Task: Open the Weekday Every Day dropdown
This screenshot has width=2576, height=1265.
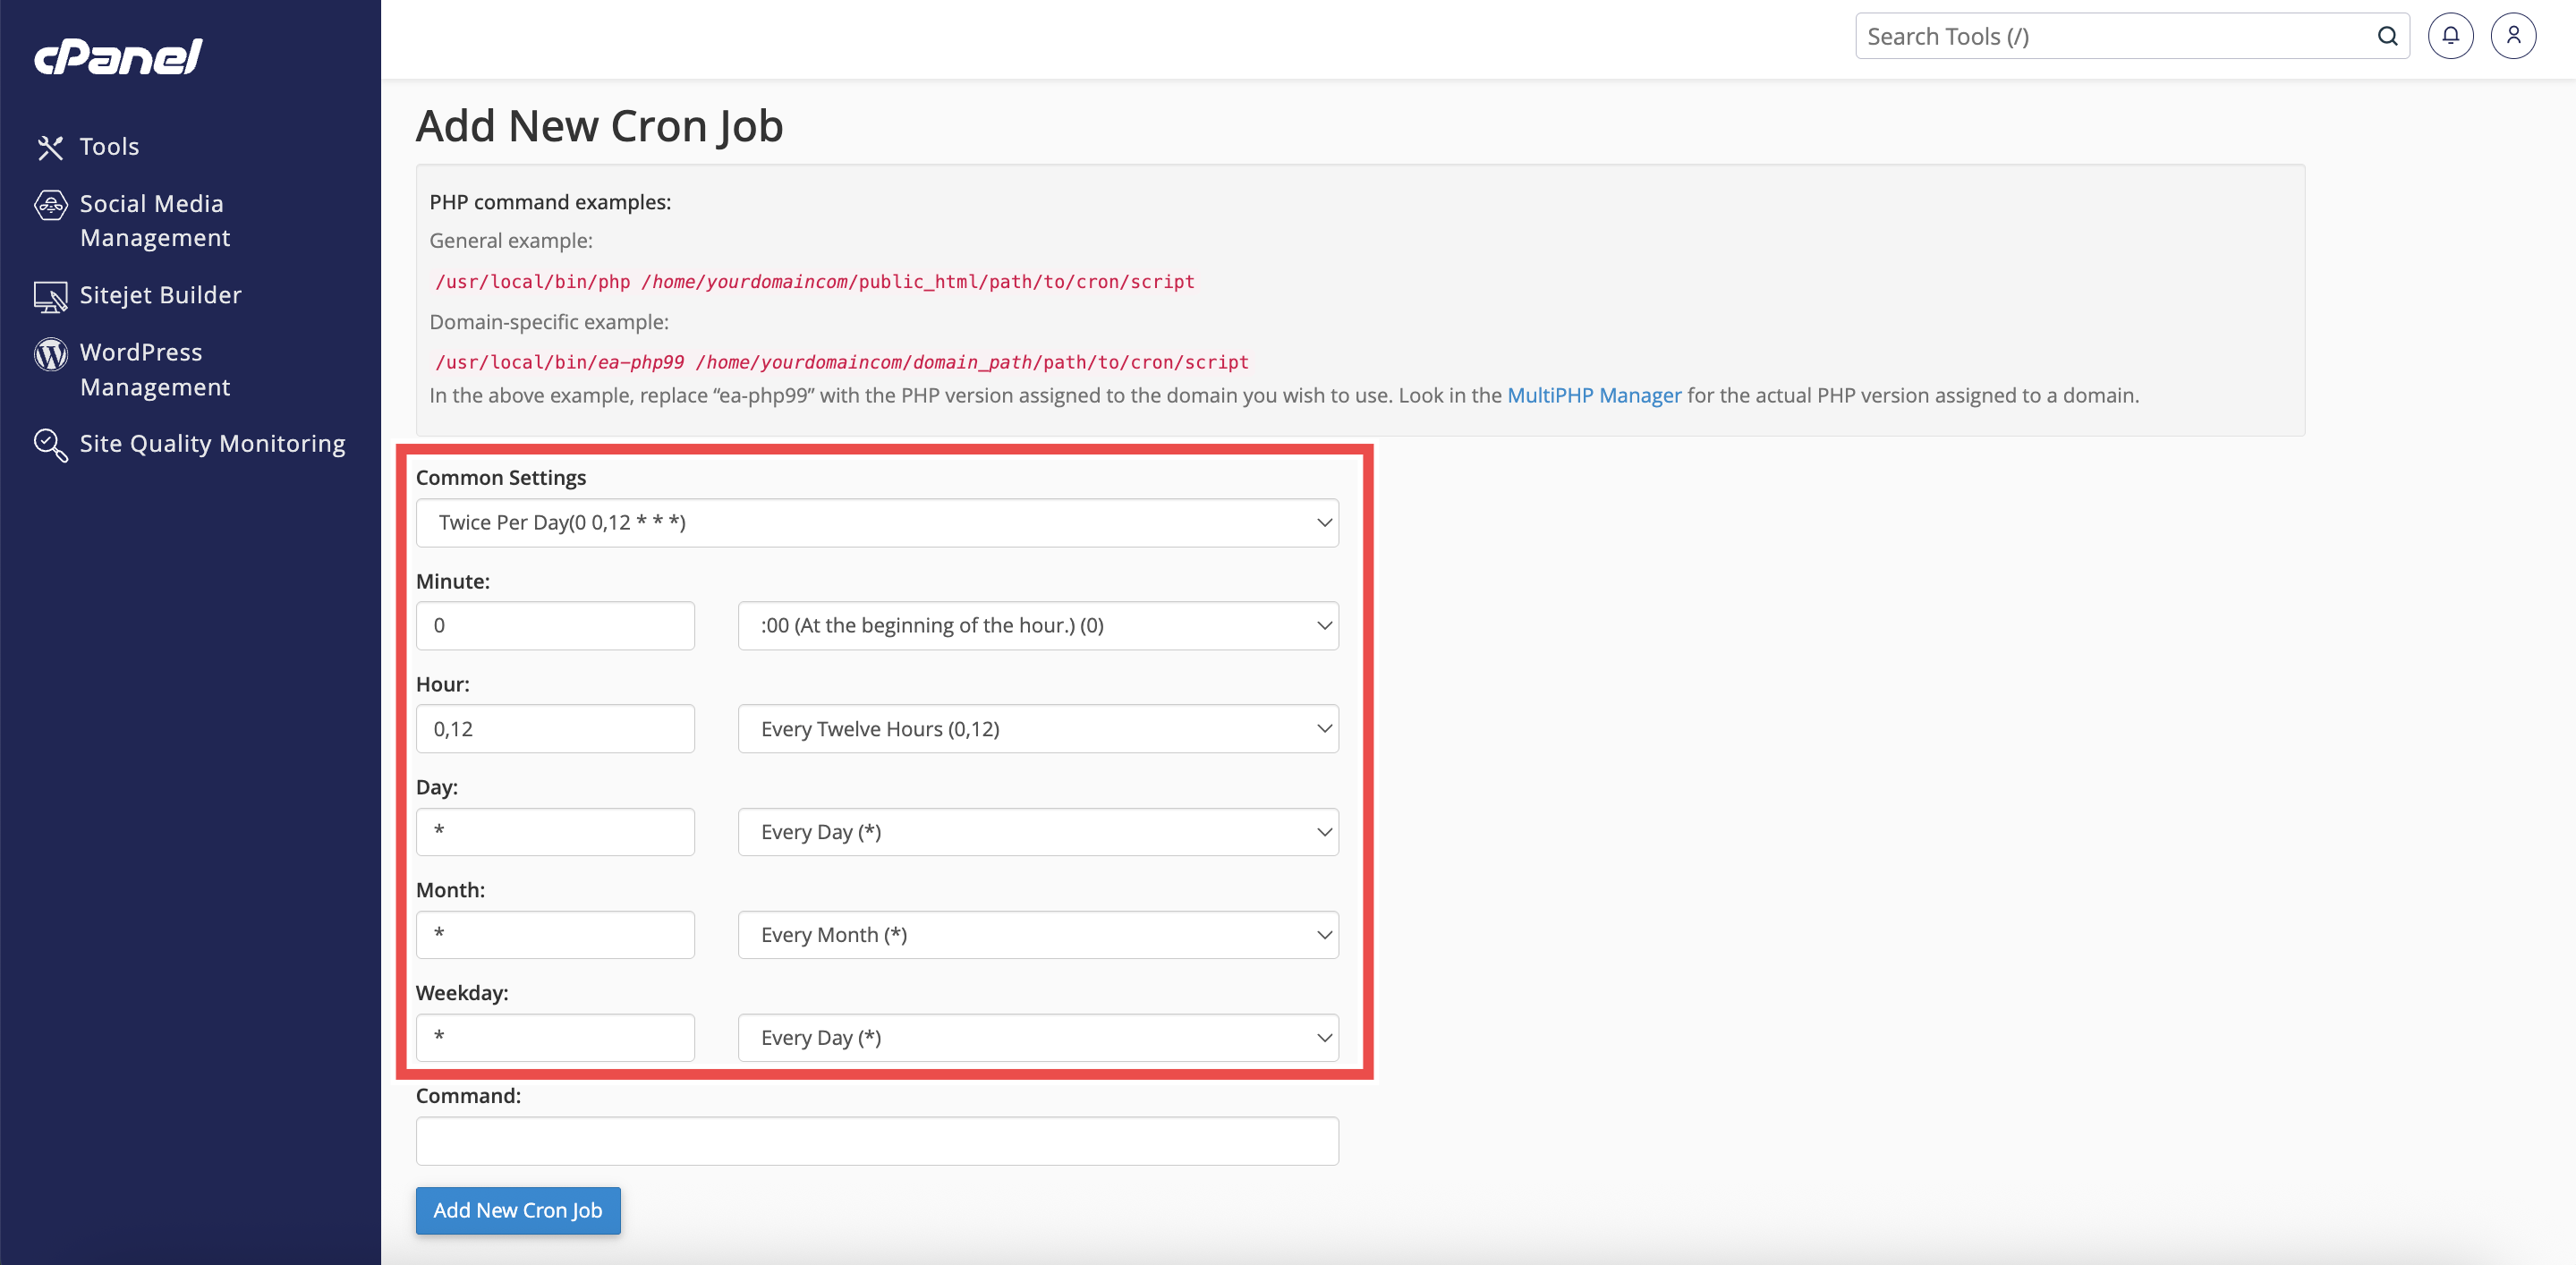Action: click(x=1037, y=1037)
